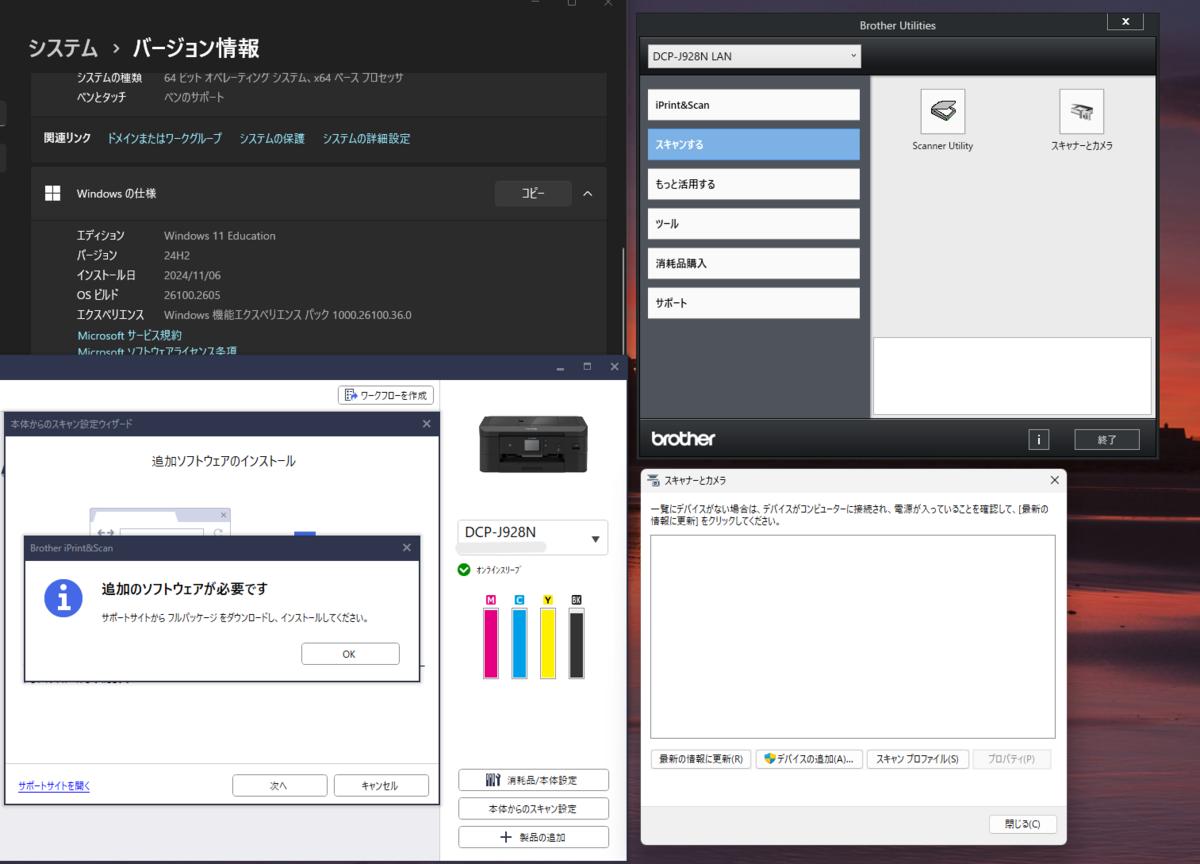Click the install date 2024/11/06
Screen dimensions: 1200x864
pyautogui.click(x=191, y=275)
